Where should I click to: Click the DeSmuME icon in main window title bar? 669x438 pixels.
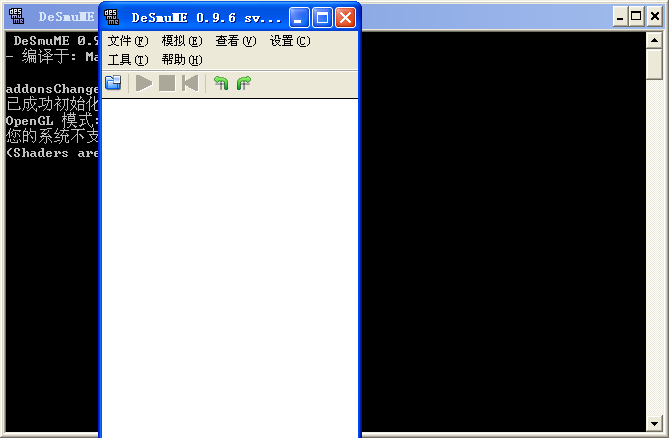(112, 17)
